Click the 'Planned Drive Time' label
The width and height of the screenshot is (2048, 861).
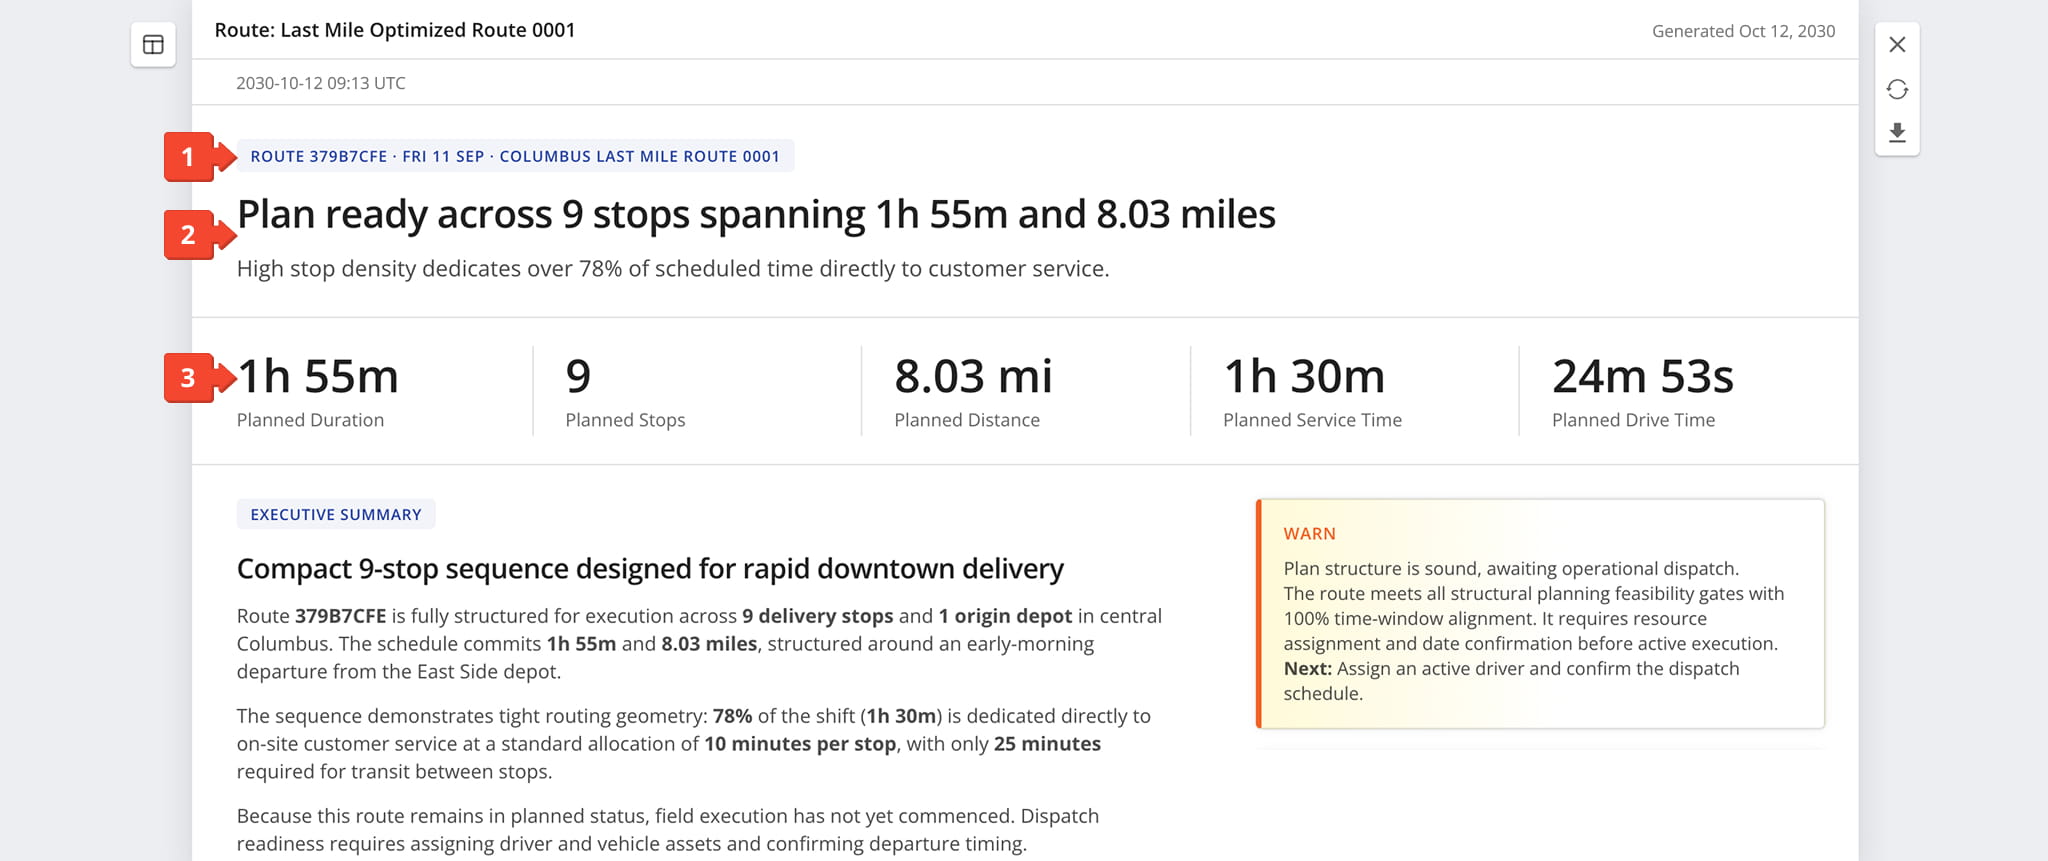coord(1633,420)
